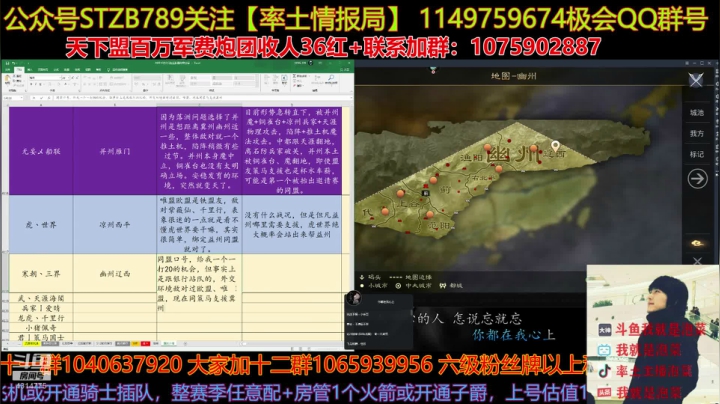720x404 pixels.
Task: Switch to the 插入 ribbon tab
Action: 30,70
